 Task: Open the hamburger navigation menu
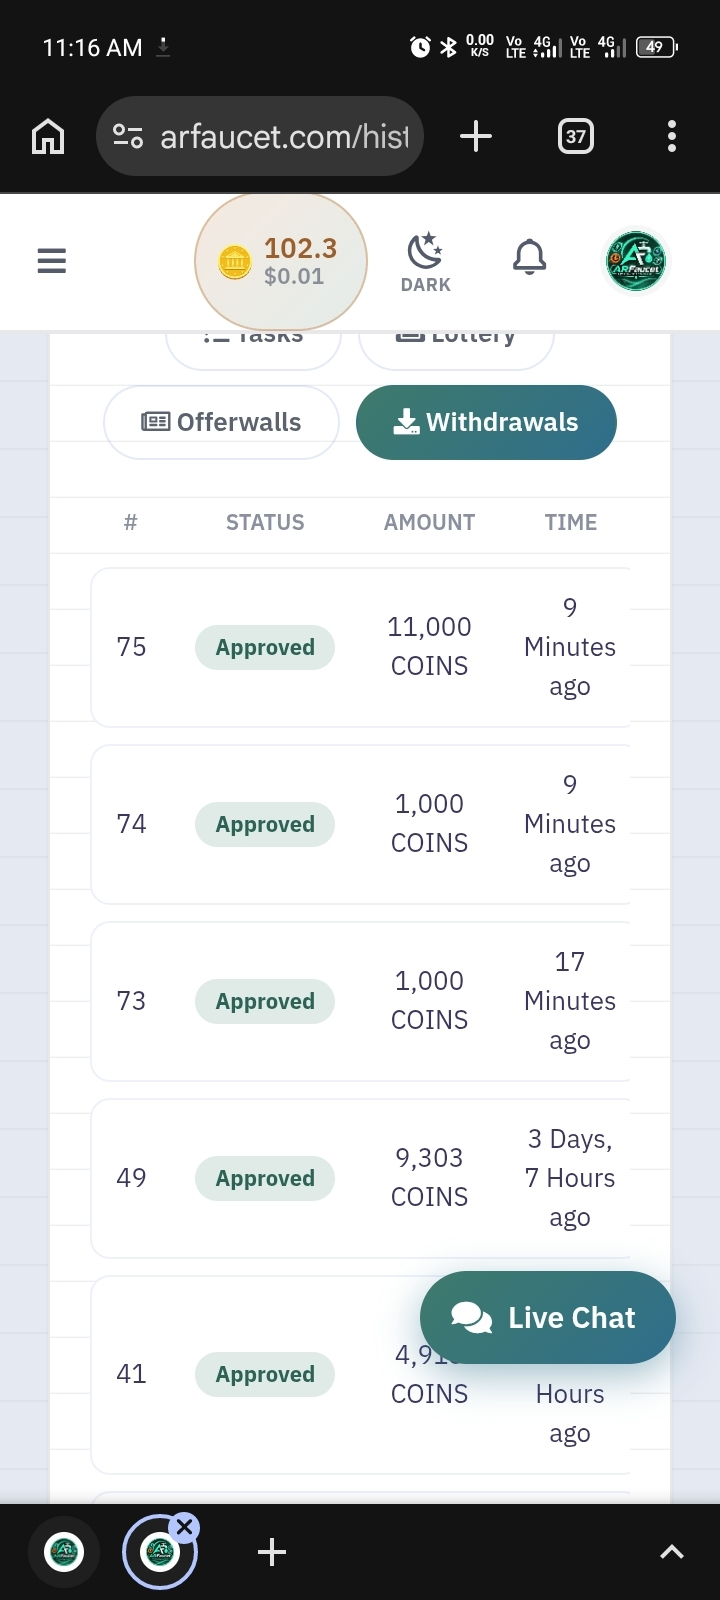51,261
